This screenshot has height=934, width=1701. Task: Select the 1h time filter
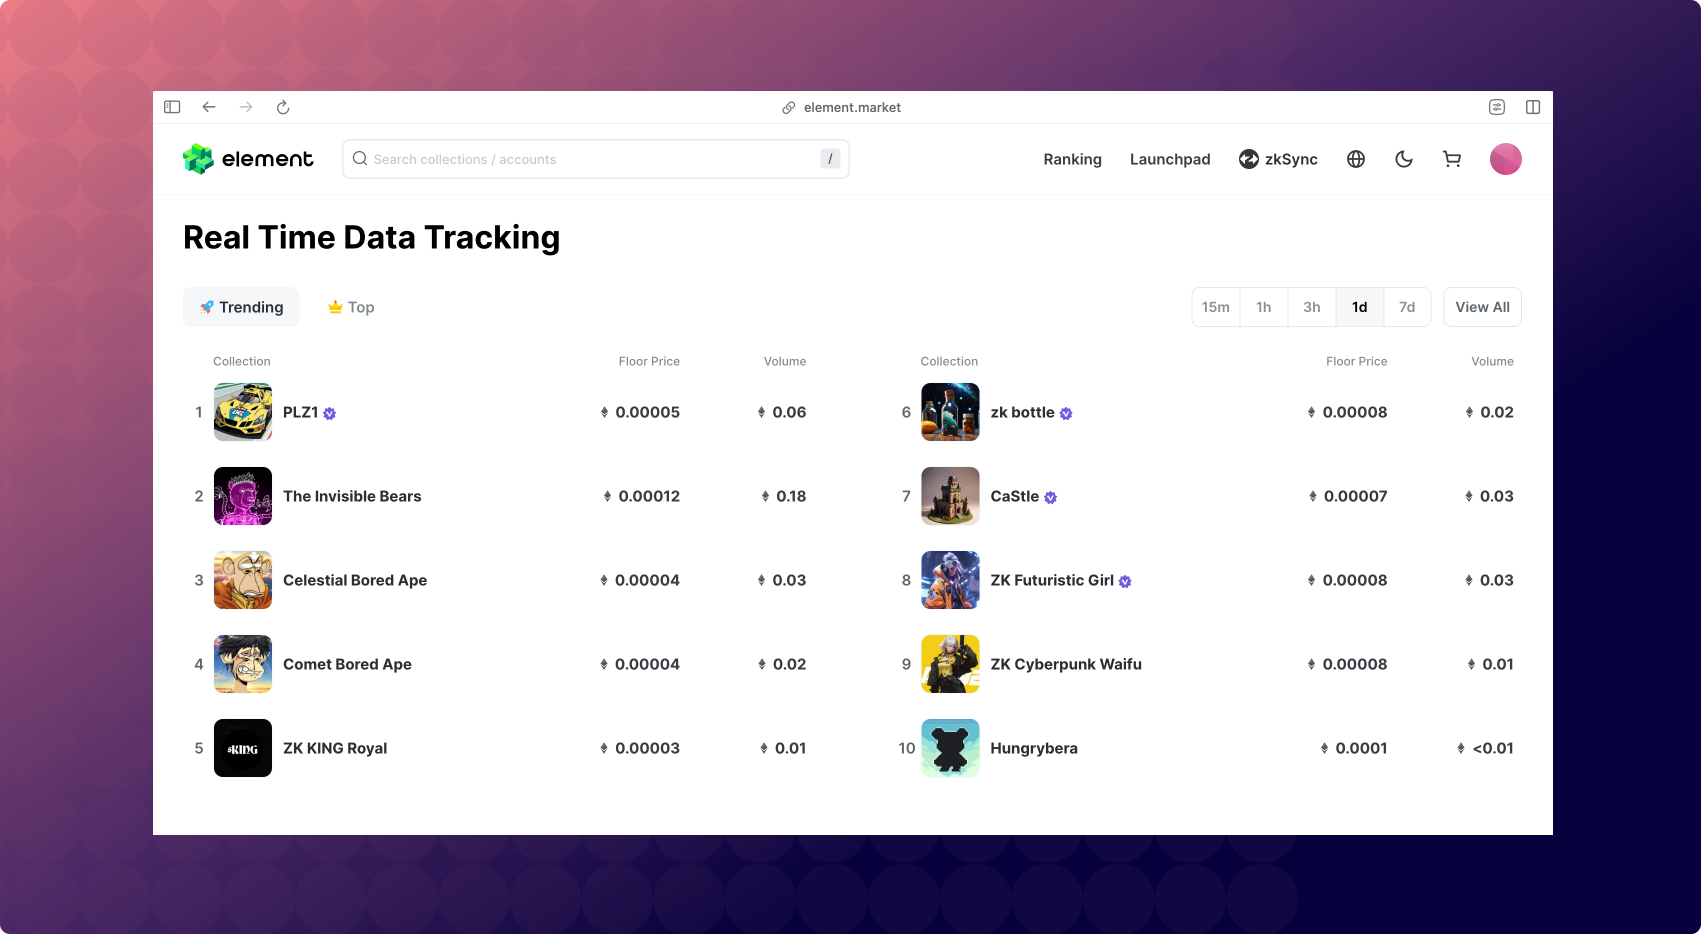[x=1263, y=307]
